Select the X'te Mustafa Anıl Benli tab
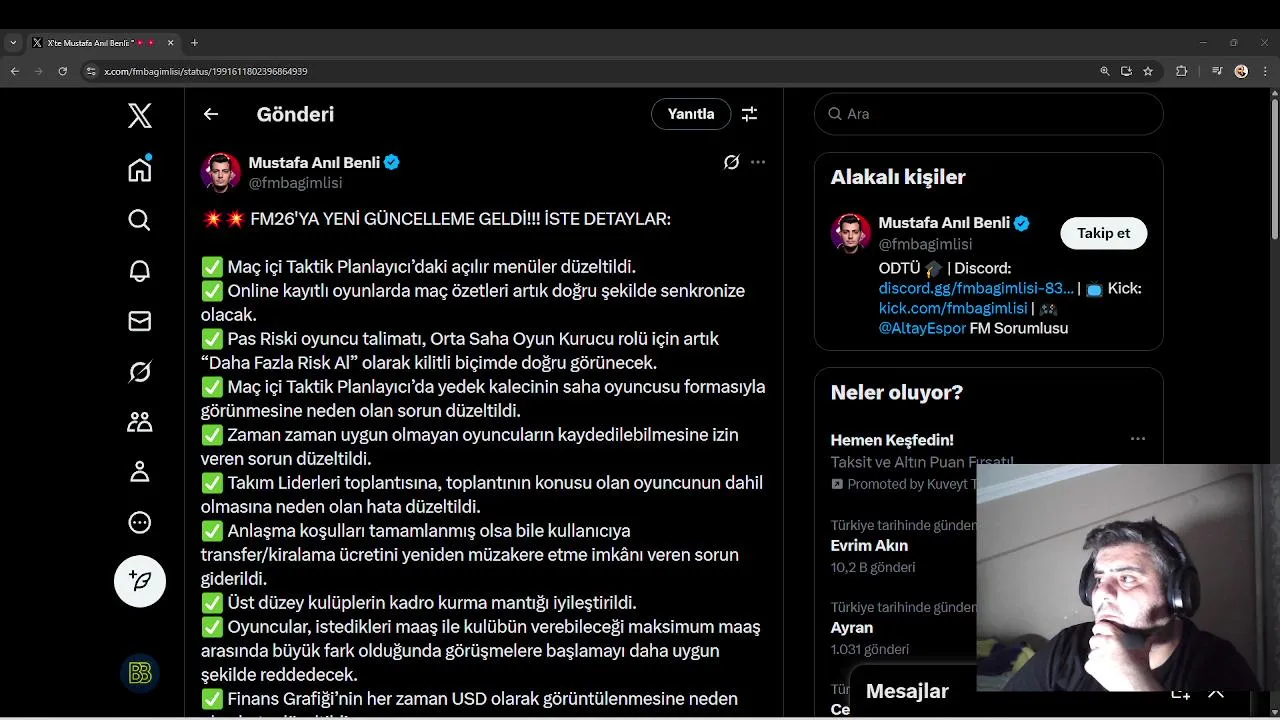The width and height of the screenshot is (1280, 720). coord(104,43)
